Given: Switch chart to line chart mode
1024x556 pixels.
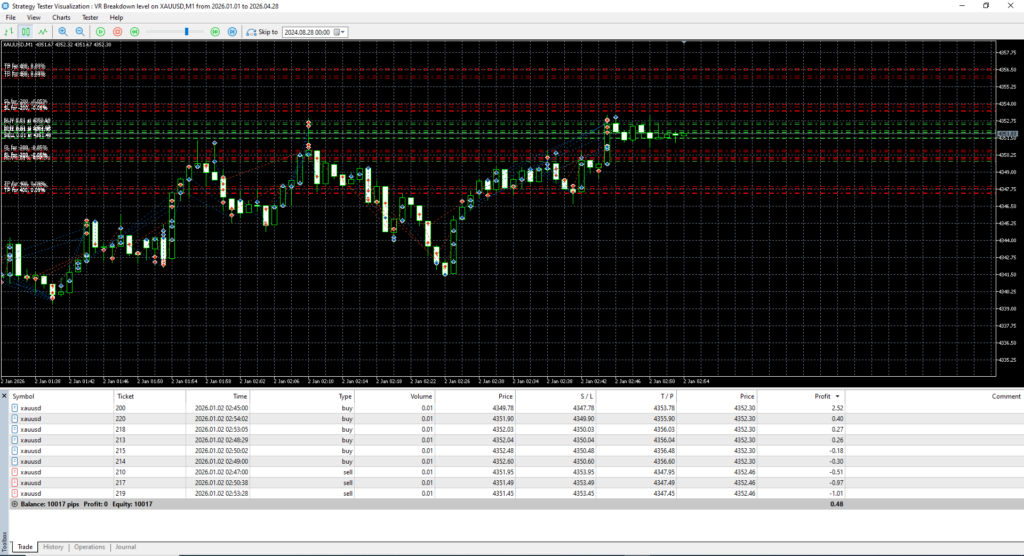Looking at the screenshot, I should [43, 31].
